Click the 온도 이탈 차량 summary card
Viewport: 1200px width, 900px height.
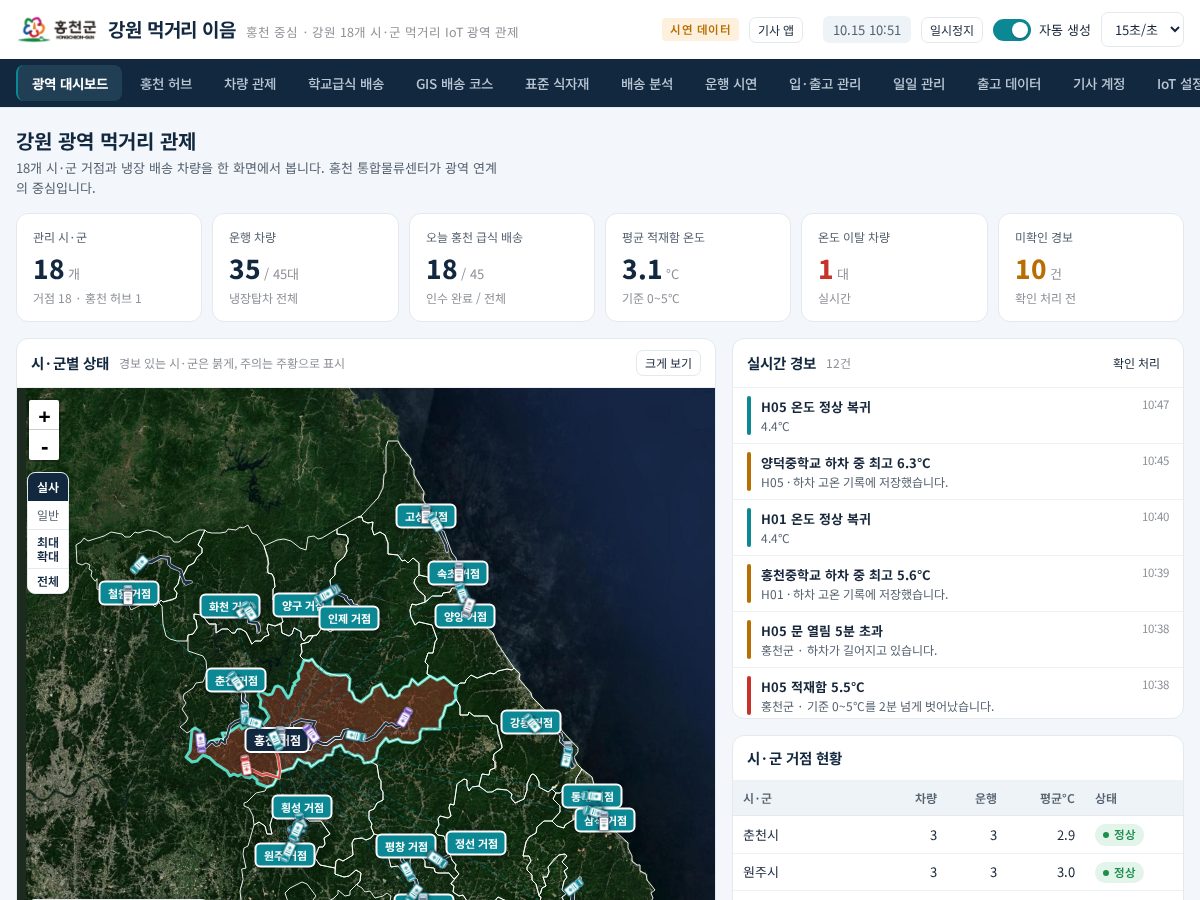[893, 267]
